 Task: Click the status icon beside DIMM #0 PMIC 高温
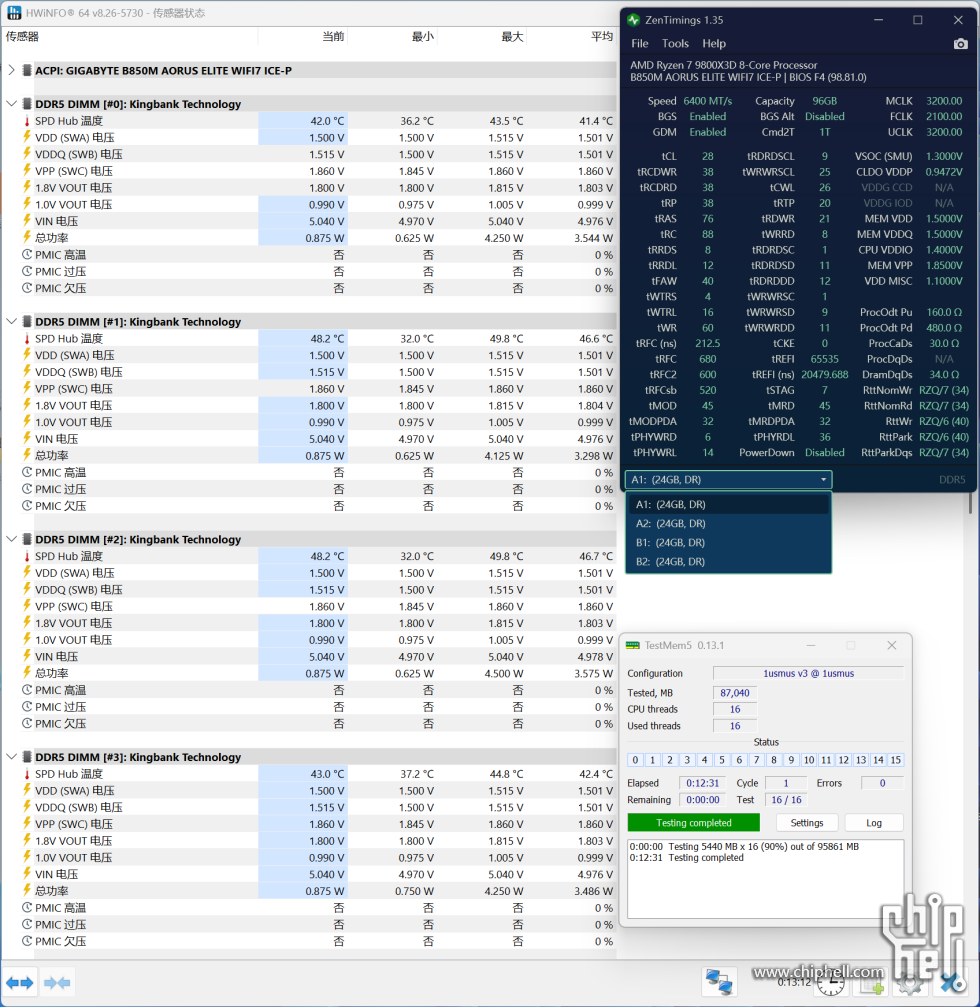[x=27, y=254]
